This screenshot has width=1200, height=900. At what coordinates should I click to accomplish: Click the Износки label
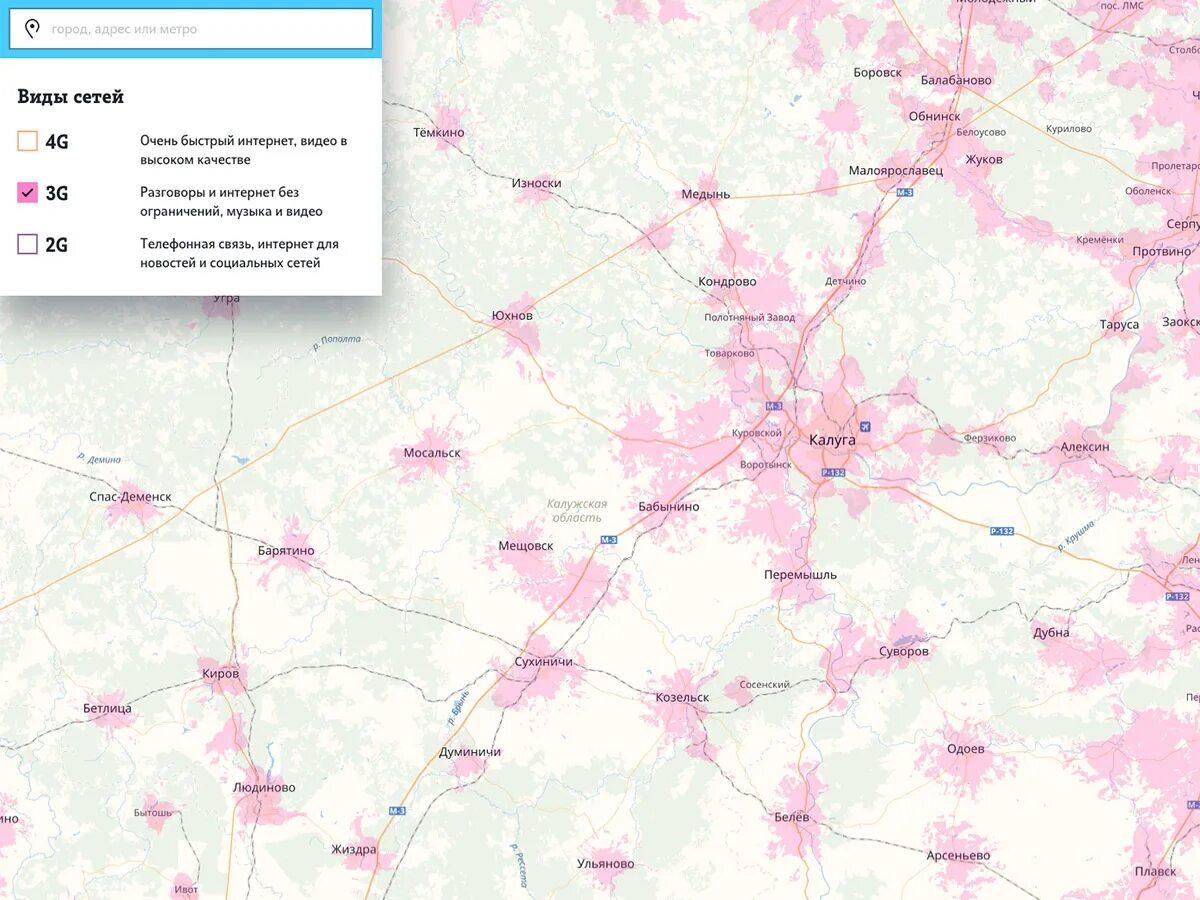[x=537, y=184]
